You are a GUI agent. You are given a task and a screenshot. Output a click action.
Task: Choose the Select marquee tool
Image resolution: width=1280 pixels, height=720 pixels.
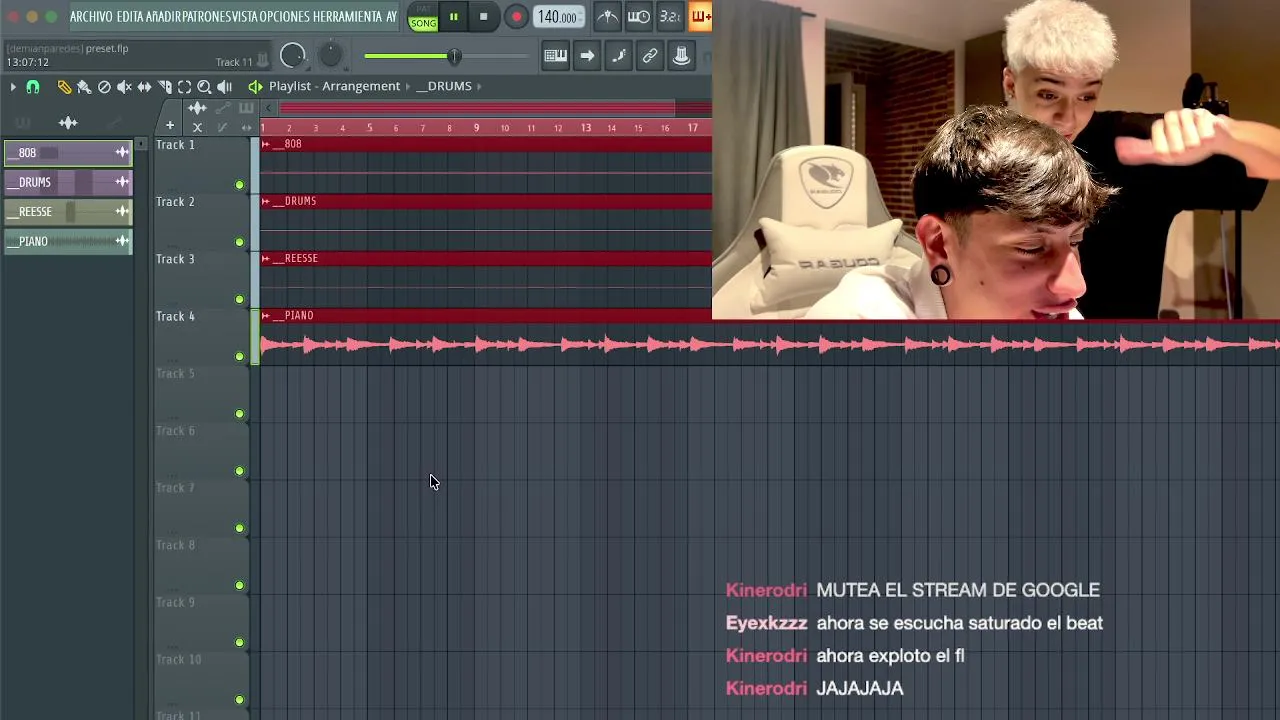(184, 87)
